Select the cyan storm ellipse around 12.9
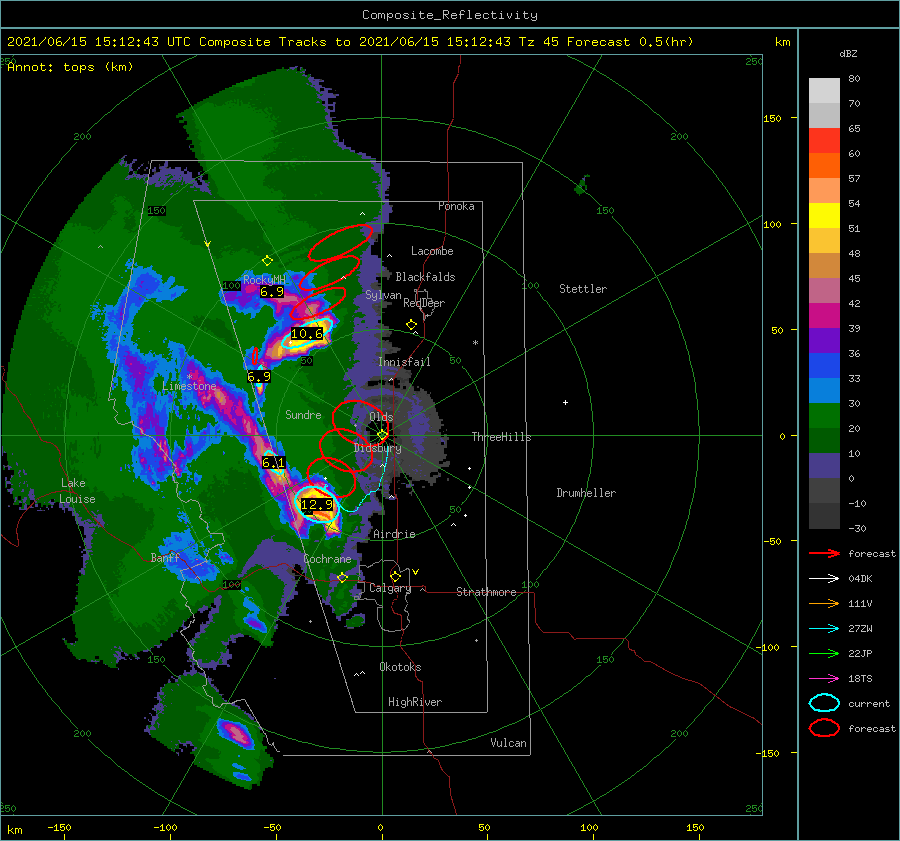 point(317,503)
